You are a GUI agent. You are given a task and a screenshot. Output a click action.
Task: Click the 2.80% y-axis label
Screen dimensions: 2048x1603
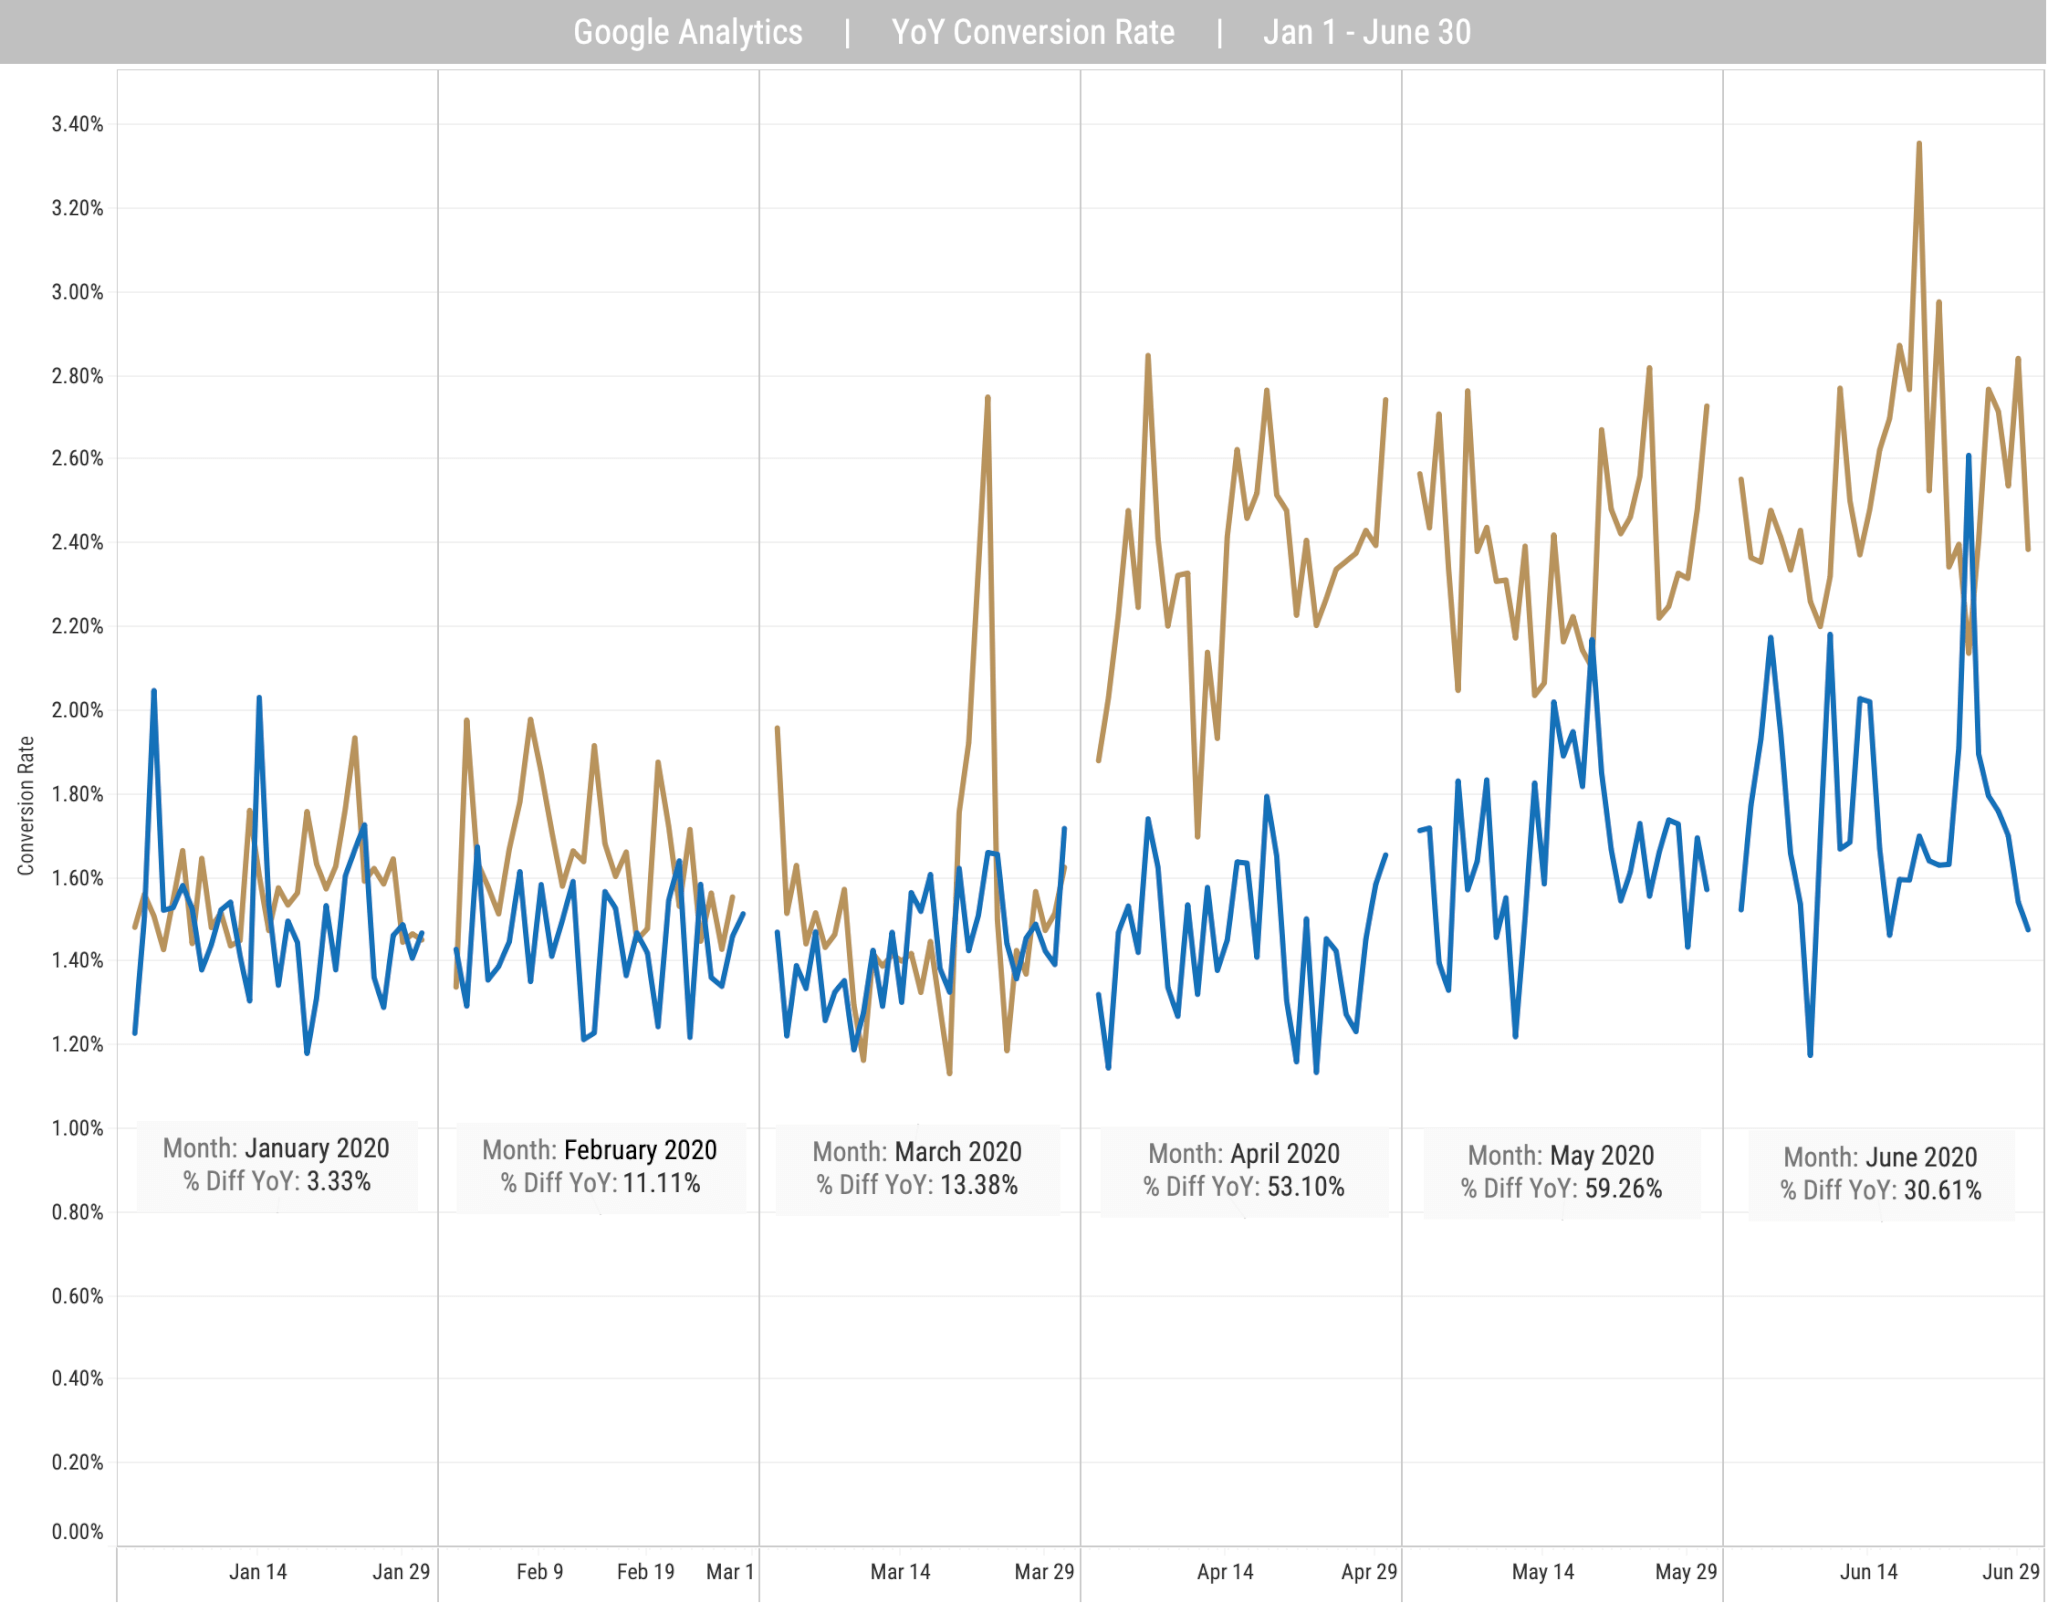click(77, 376)
